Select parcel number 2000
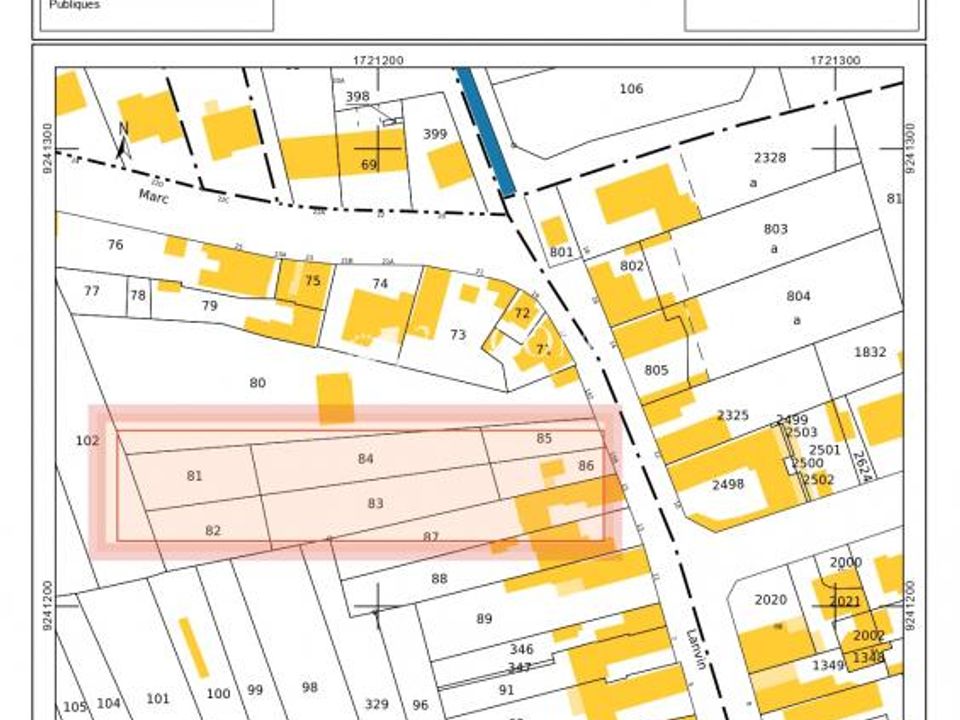Image resolution: width=960 pixels, height=720 pixels. click(x=846, y=562)
